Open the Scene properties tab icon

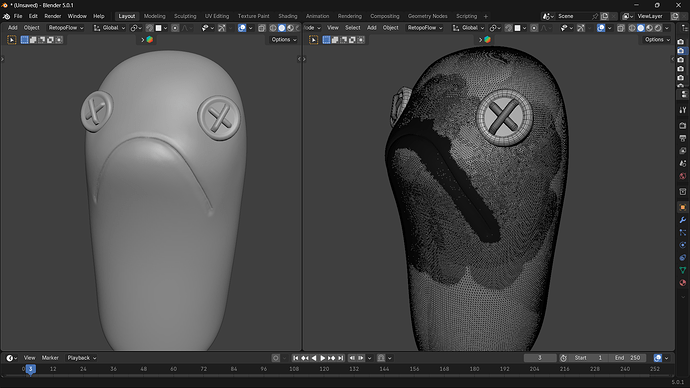(x=683, y=163)
